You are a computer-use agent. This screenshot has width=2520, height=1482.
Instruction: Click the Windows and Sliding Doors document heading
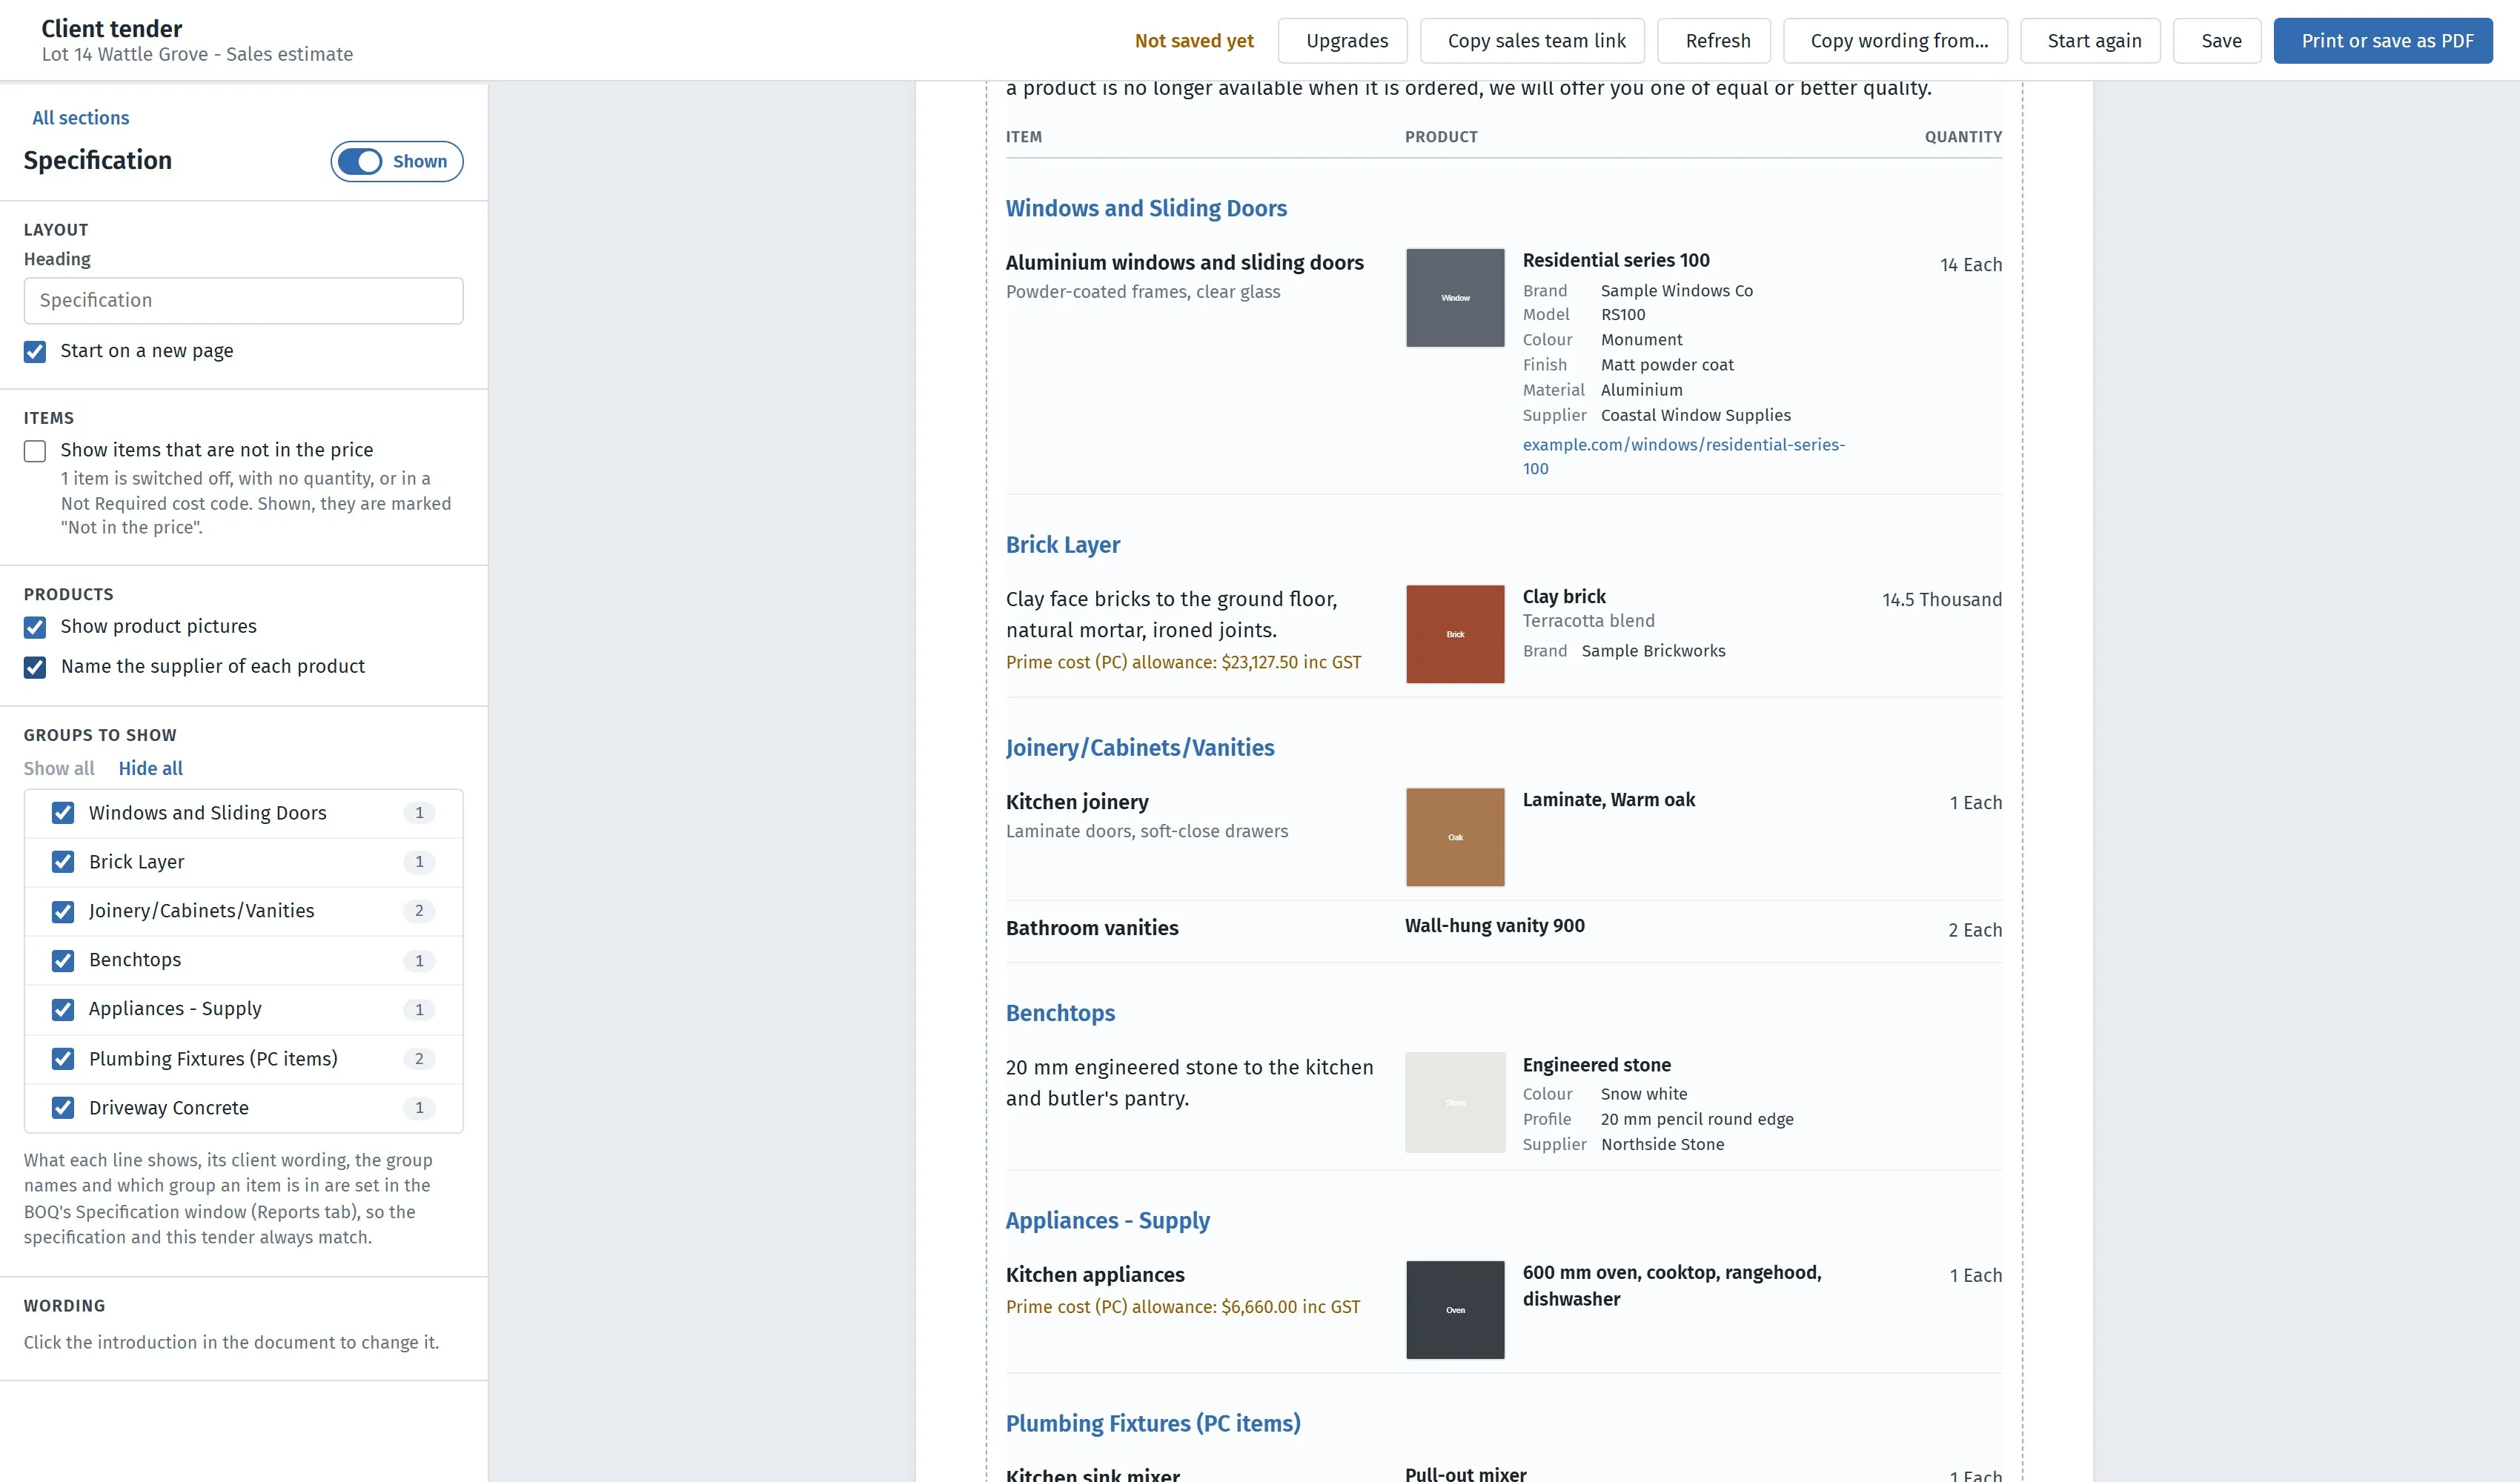[1146, 208]
